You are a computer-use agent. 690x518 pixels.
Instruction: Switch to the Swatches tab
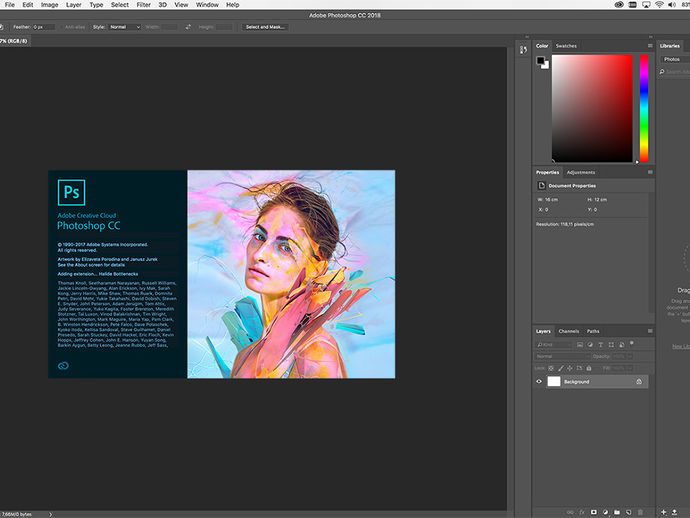pos(566,46)
